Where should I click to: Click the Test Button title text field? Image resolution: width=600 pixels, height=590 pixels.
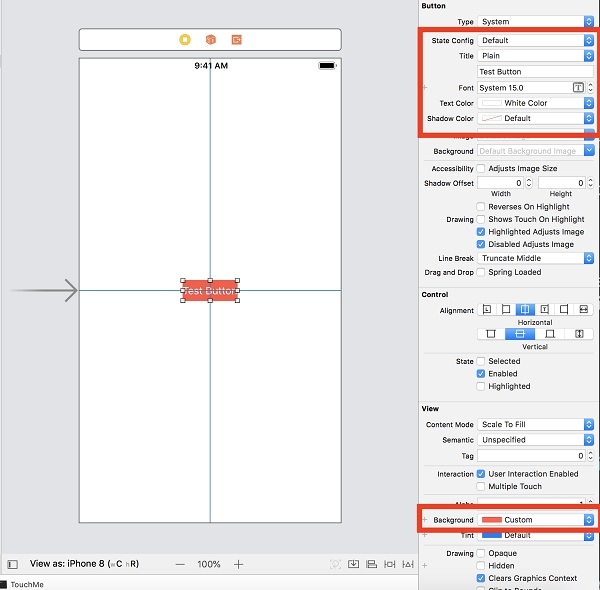point(535,72)
